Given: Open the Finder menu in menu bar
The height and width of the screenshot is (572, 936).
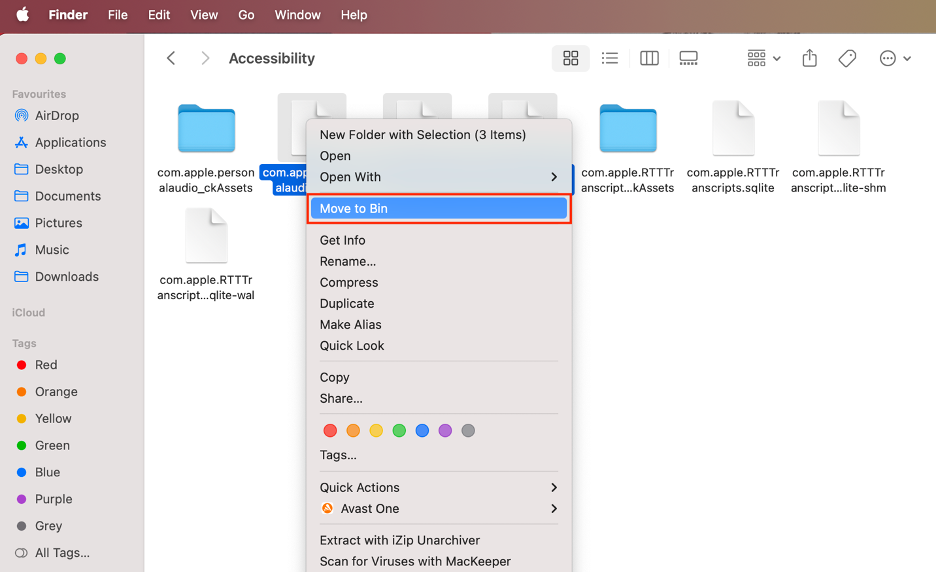Looking at the screenshot, I should coord(68,14).
